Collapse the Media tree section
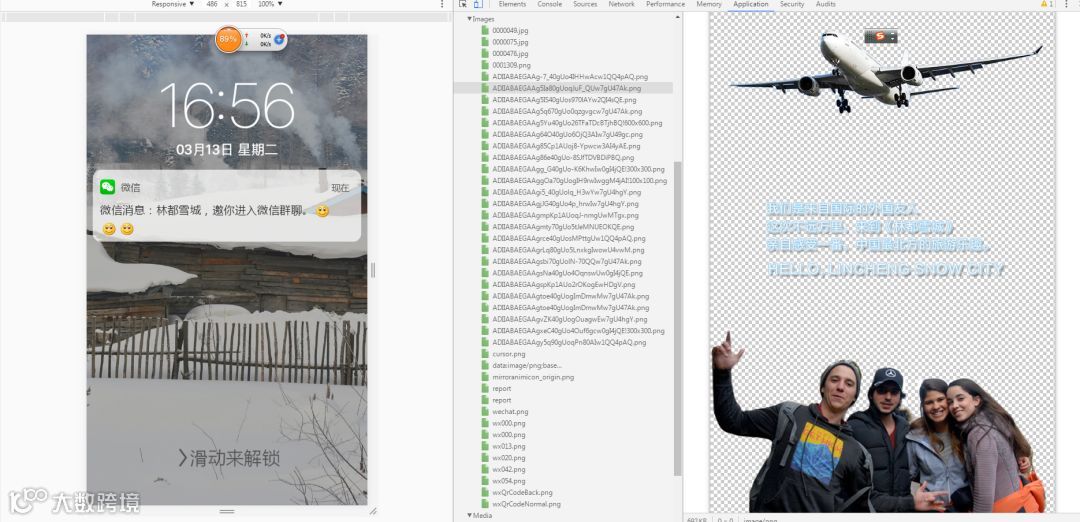Image resolution: width=1080 pixels, height=522 pixels. [470, 516]
